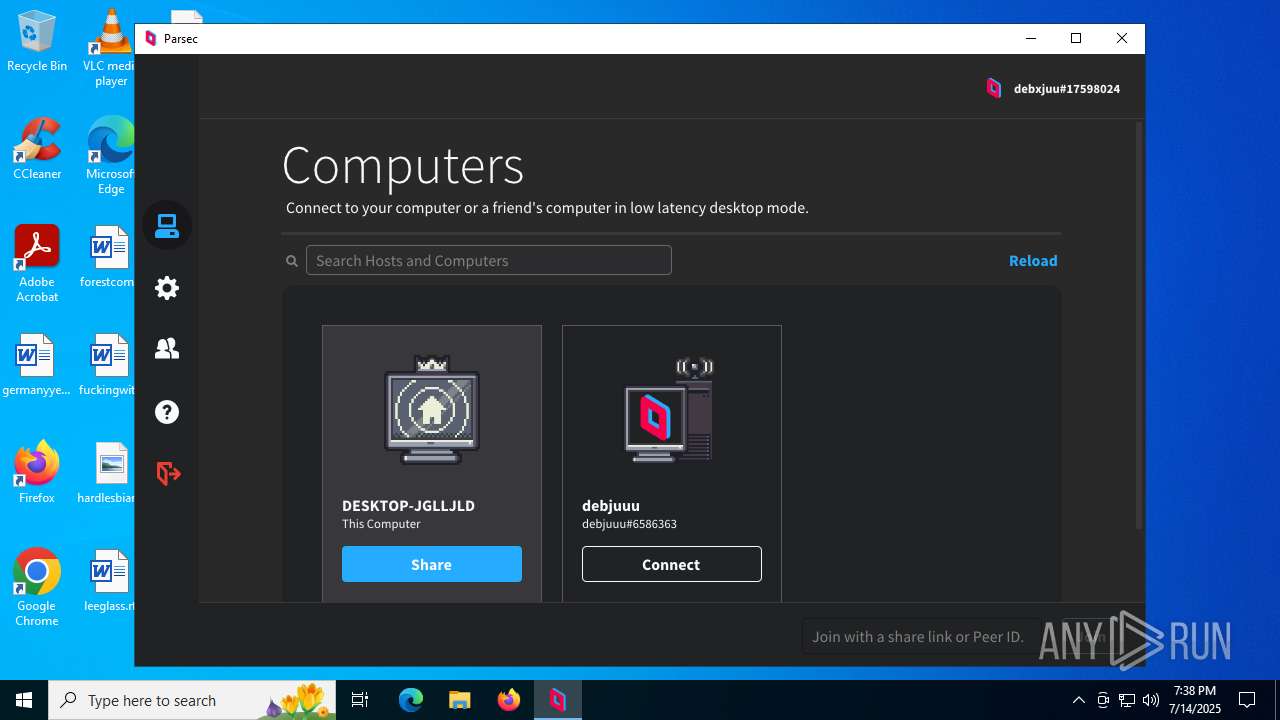Viewport: 1280px width, 720px height.
Task: Click the search magnifier icon
Action: click(292, 261)
